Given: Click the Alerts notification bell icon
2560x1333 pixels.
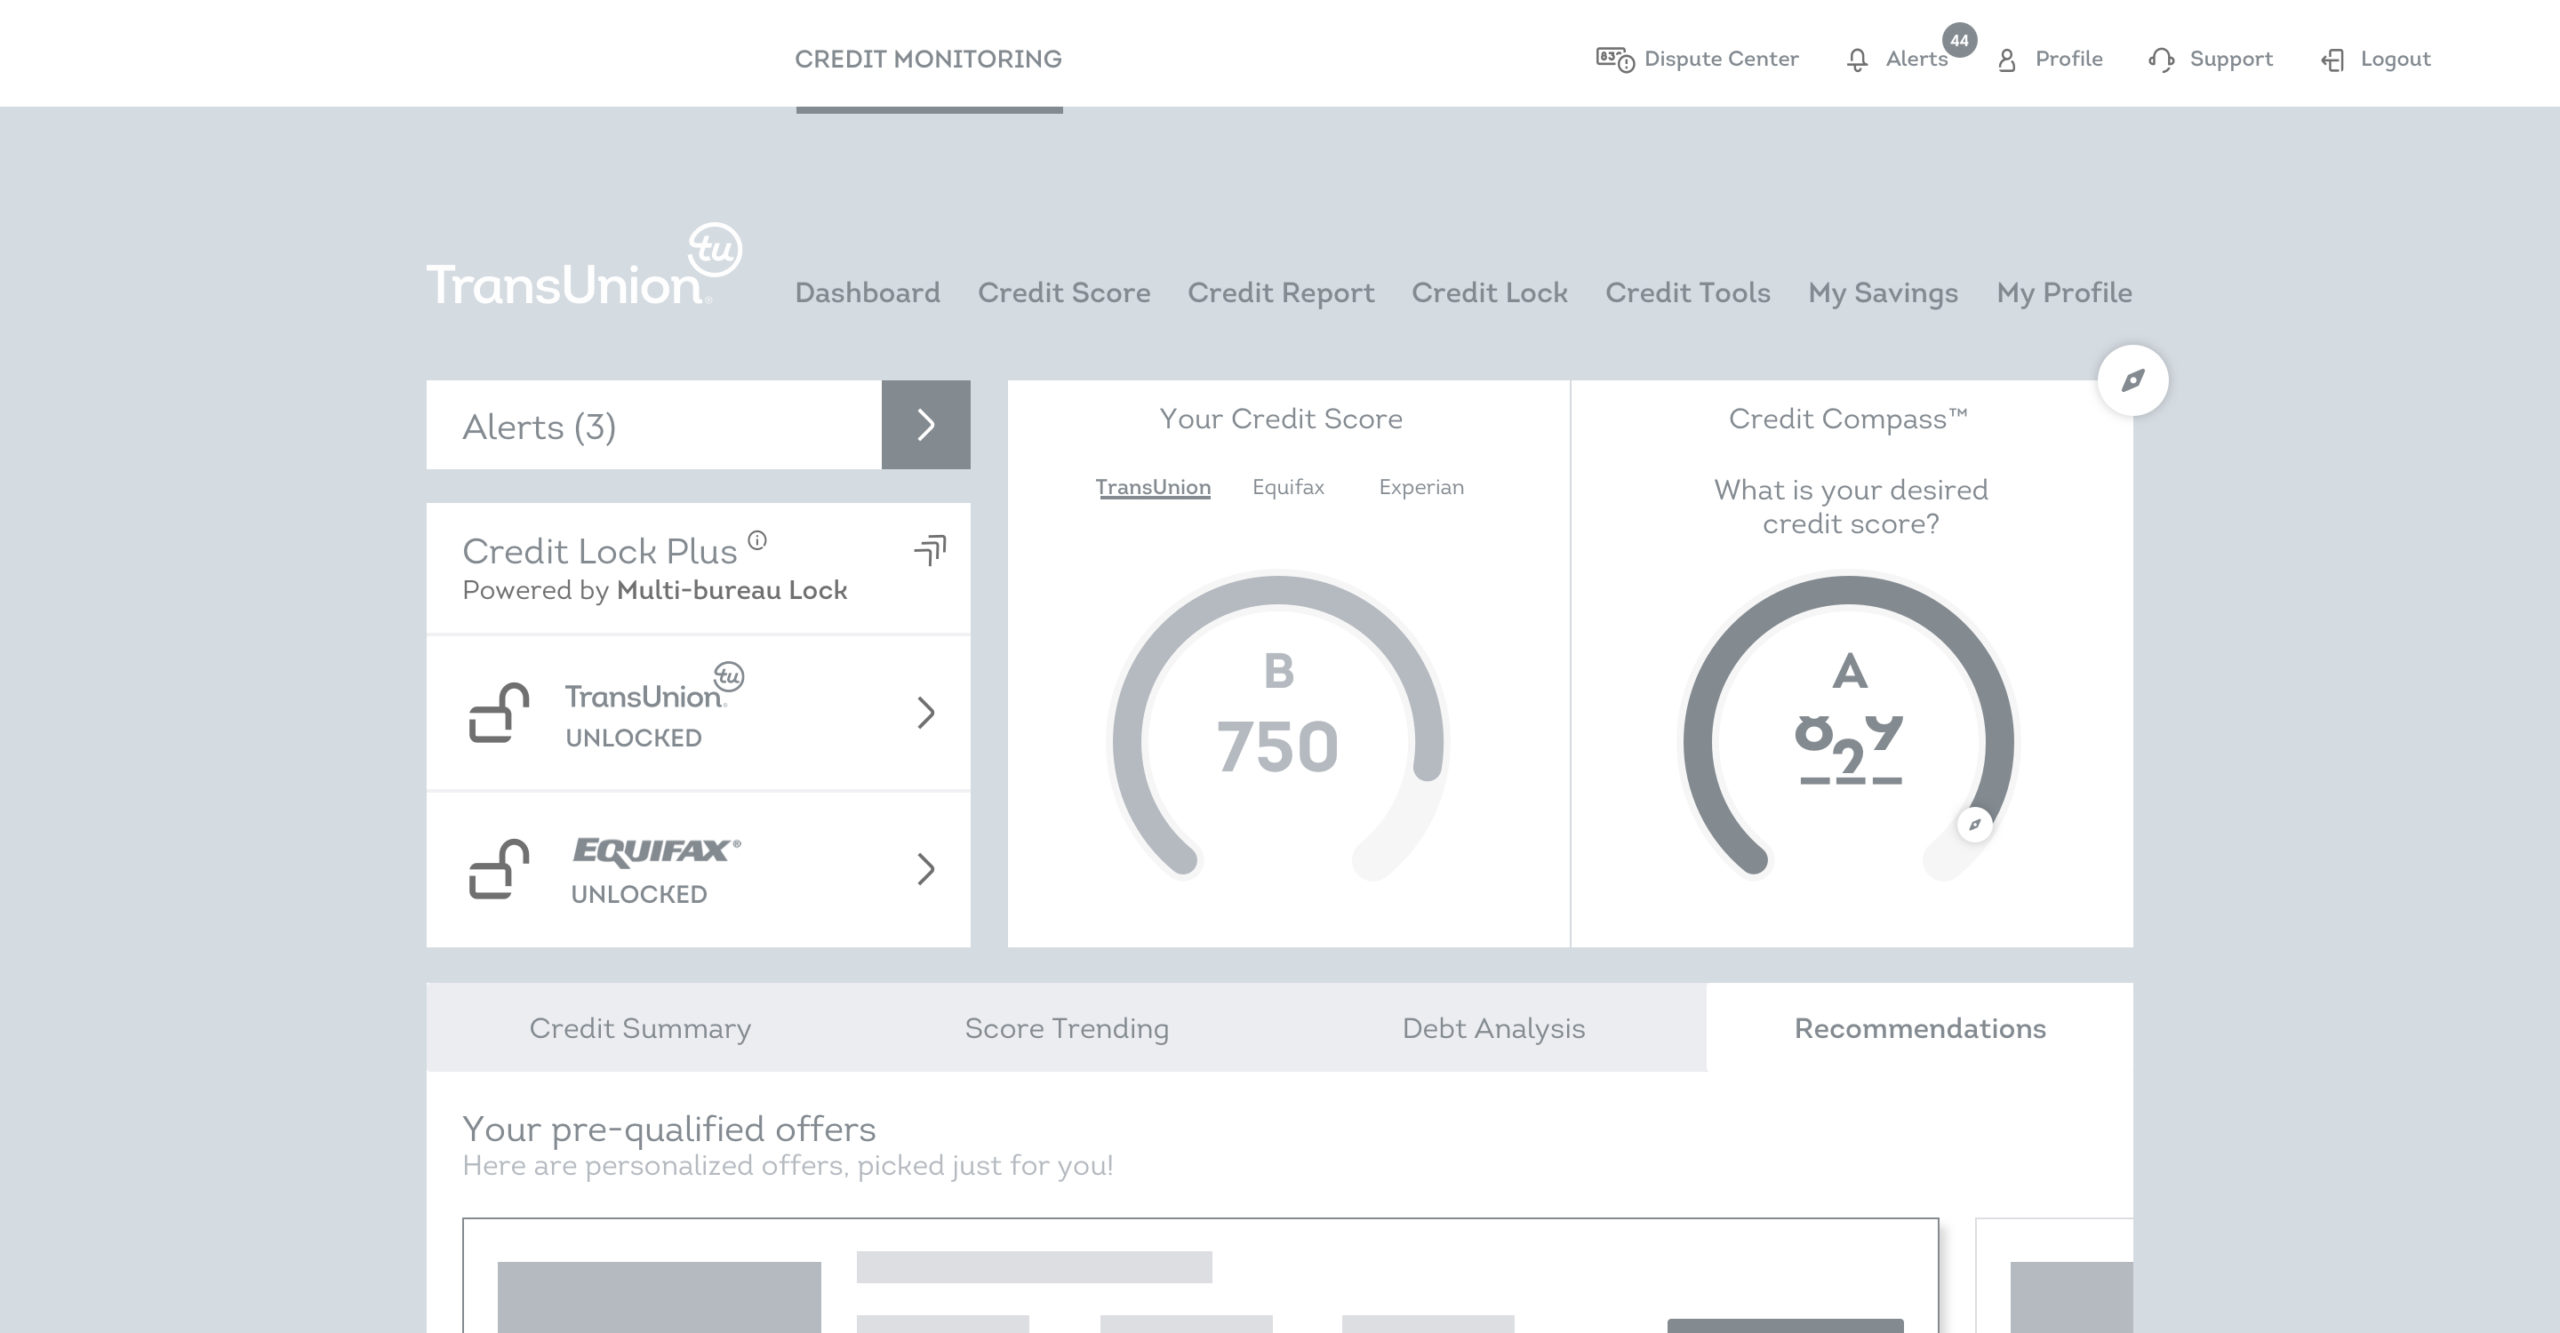Looking at the screenshot, I should [x=1857, y=59].
